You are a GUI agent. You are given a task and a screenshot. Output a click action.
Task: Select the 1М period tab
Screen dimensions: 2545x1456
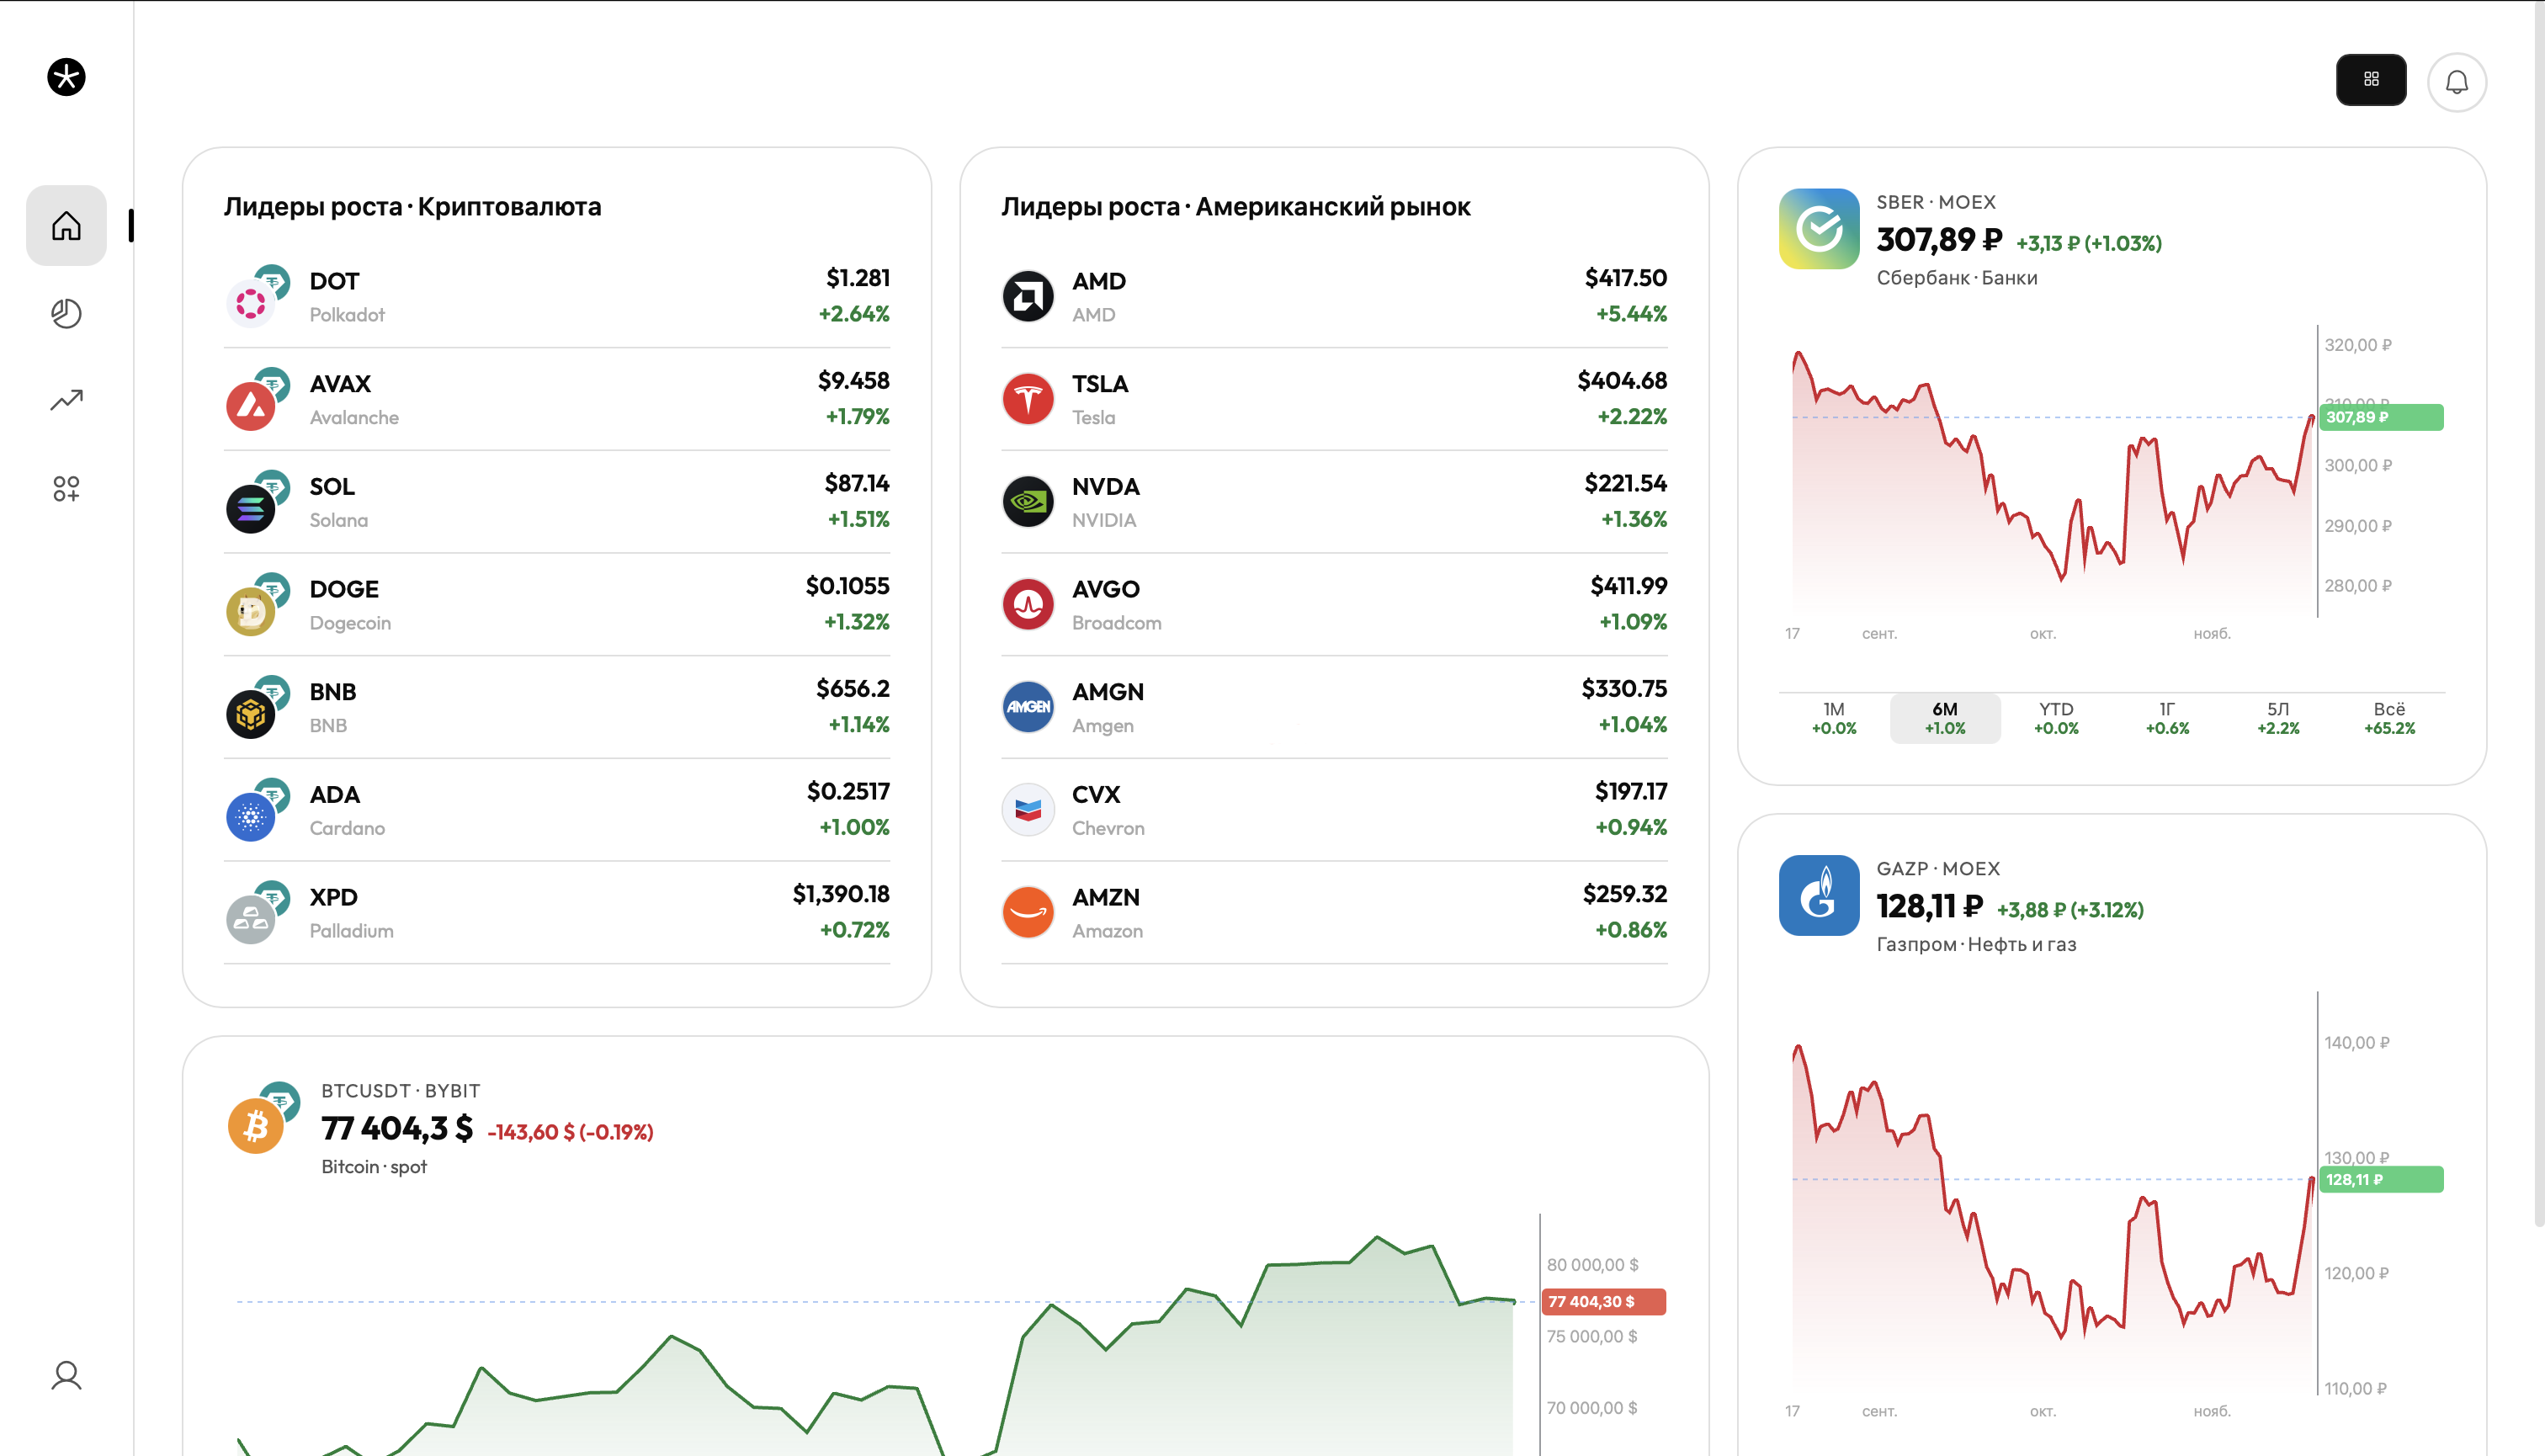click(1834, 718)
